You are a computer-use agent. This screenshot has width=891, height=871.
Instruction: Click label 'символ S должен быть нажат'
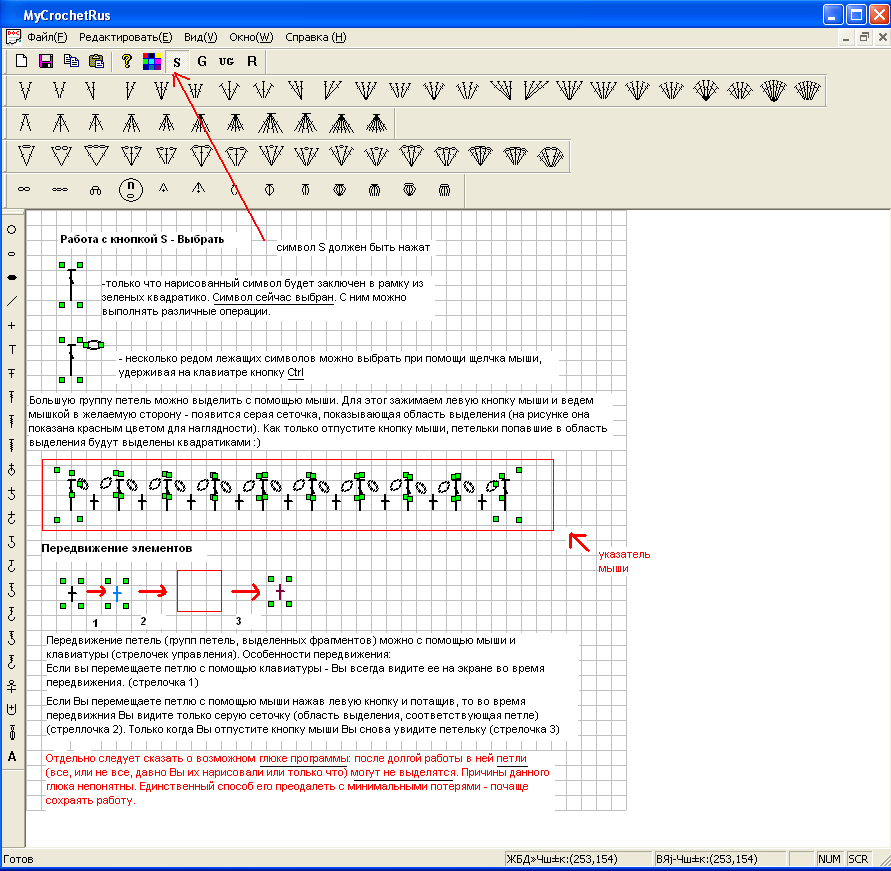353,247
